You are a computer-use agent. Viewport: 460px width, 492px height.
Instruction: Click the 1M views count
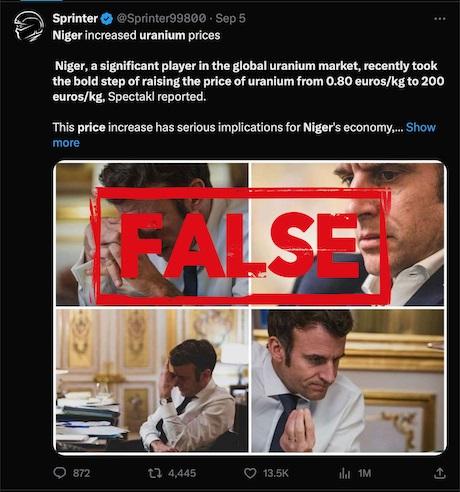(364, 473)
